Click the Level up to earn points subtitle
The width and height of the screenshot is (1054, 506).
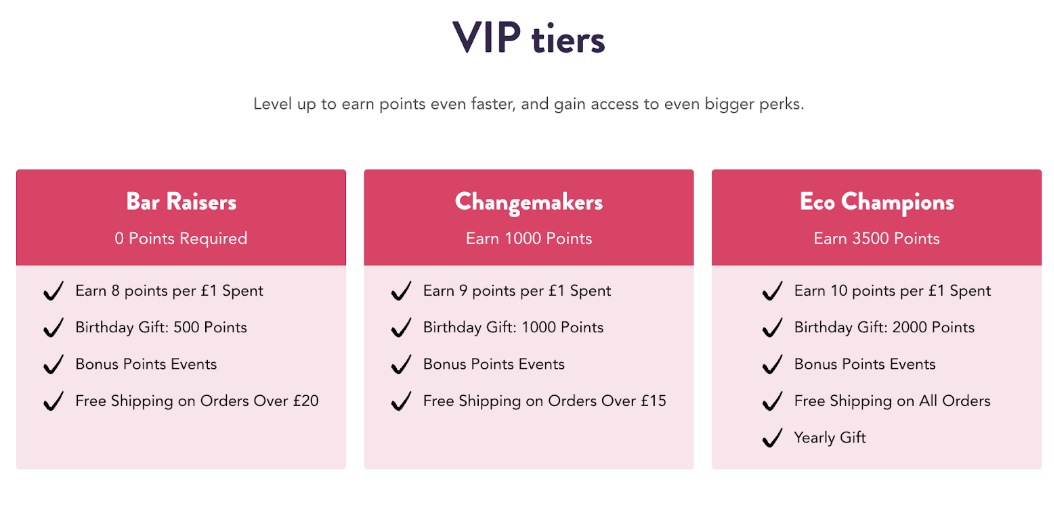pos(528,106)
